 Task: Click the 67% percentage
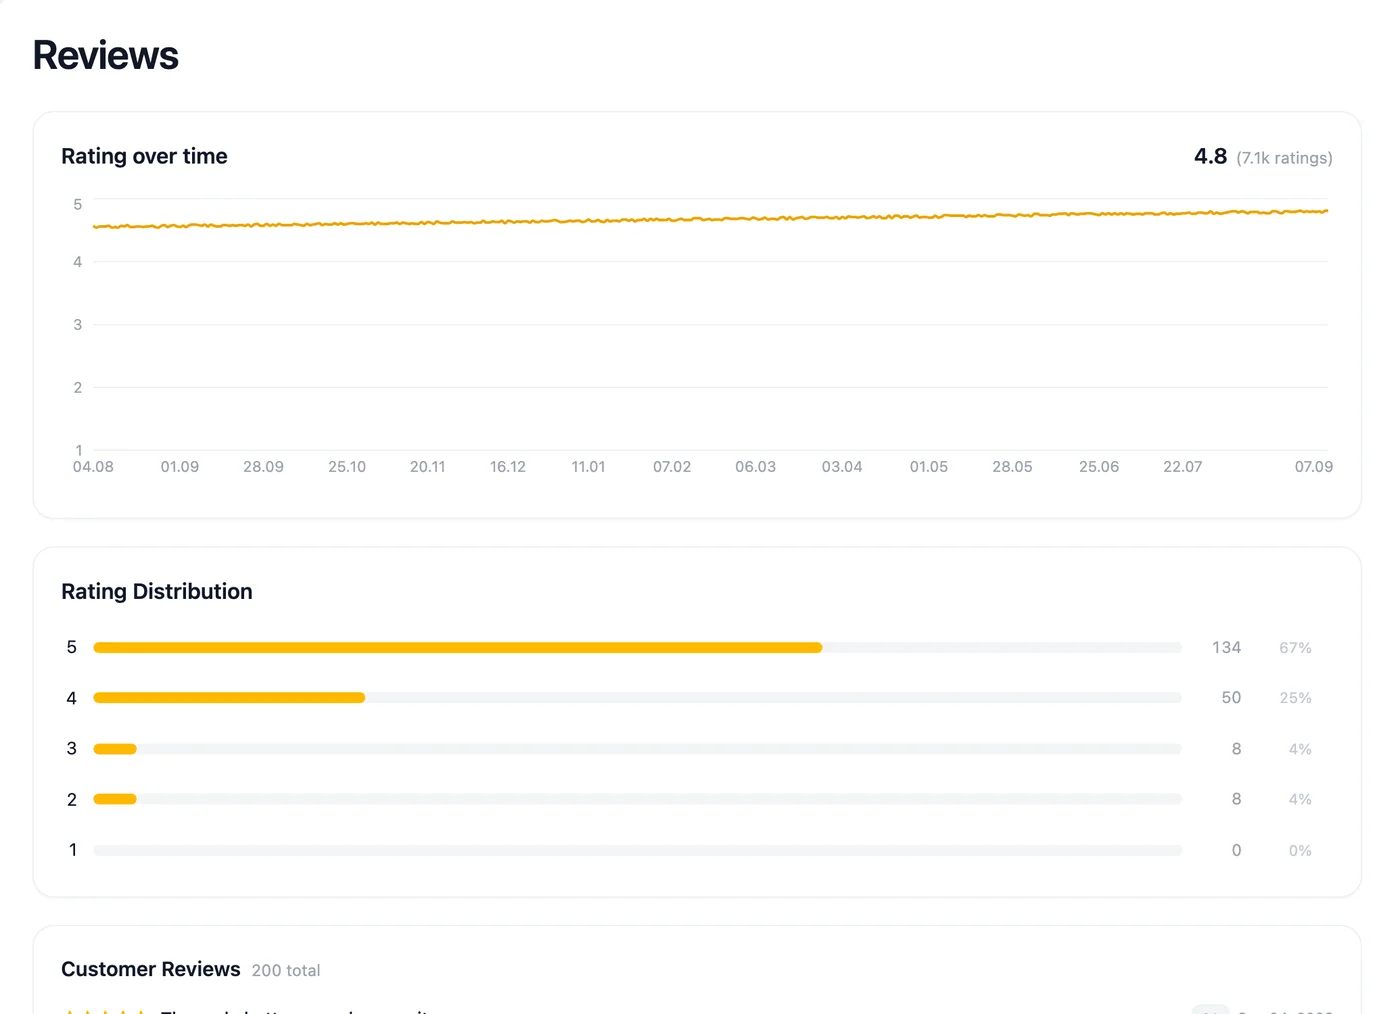click(x=1295, y=648)
